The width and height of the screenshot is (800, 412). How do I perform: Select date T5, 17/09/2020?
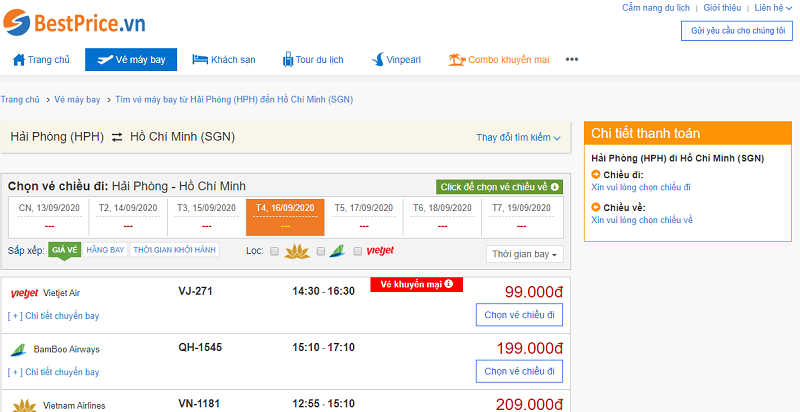pyautogui.click(x=364, y=217)
